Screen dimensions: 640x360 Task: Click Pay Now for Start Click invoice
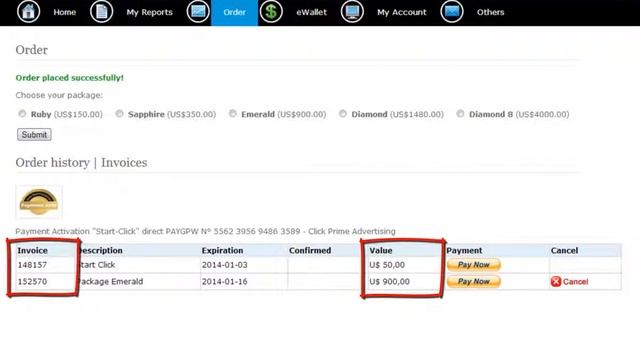coord(473,264)
